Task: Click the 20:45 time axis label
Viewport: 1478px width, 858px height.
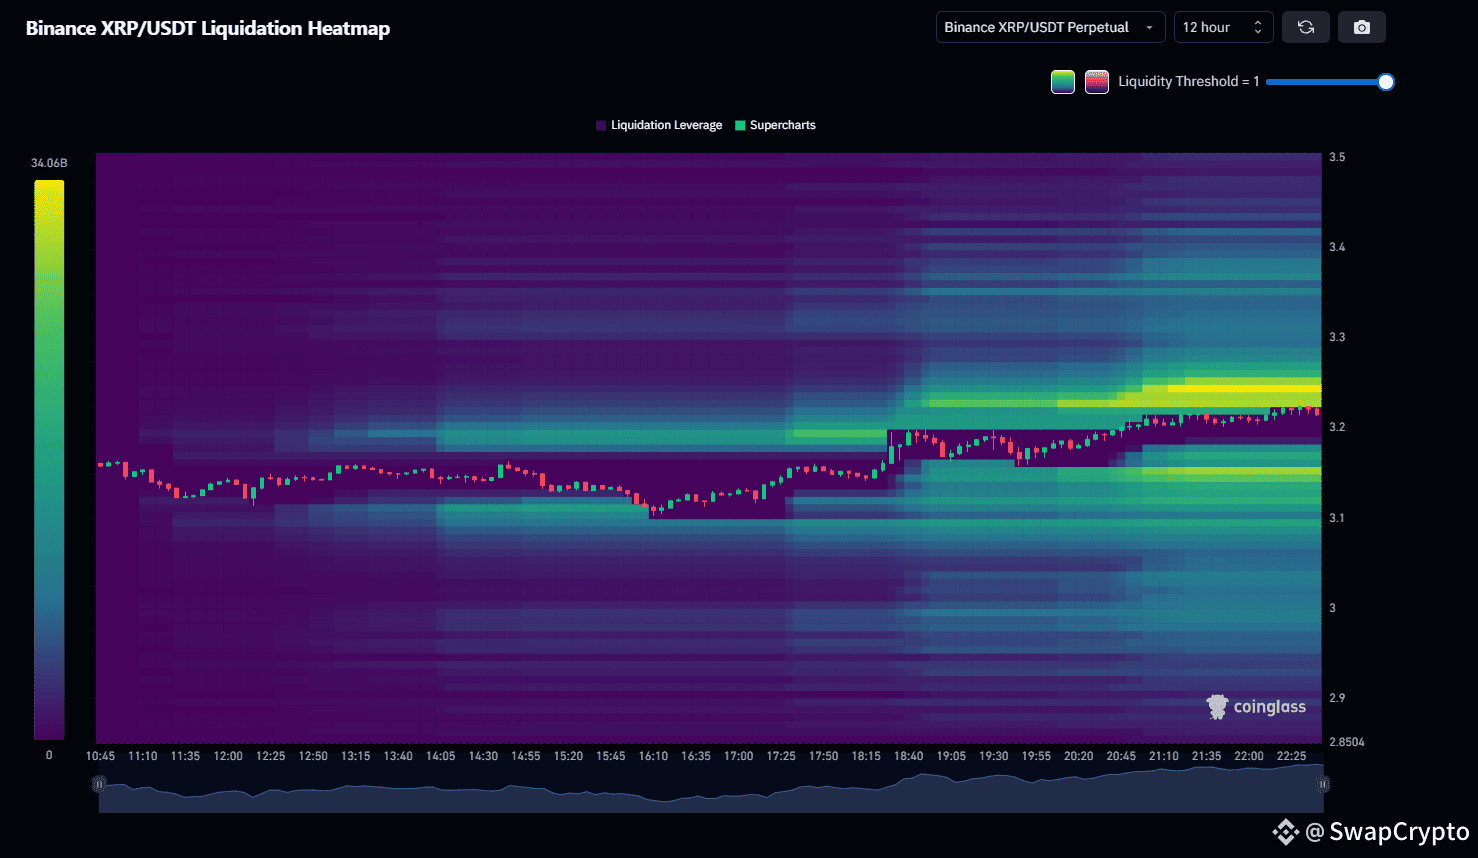Action: [1121, 756]
